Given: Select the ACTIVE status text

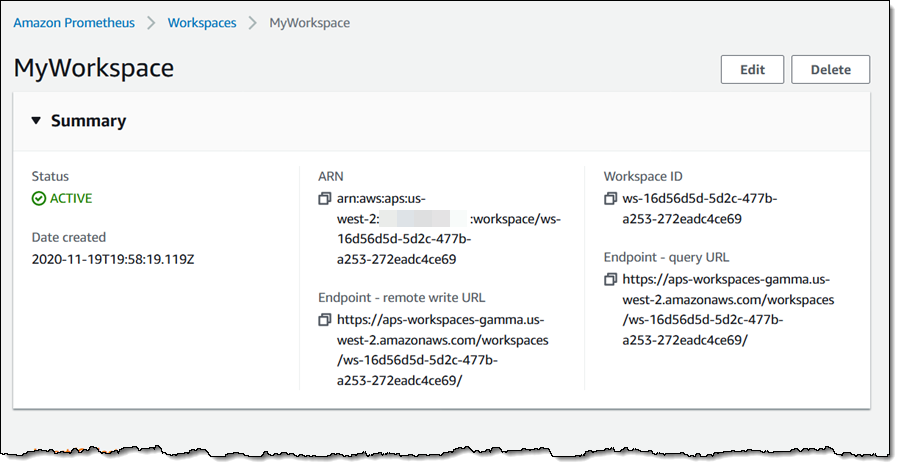Looking at the screenshot, I should (x=71, y=199).
